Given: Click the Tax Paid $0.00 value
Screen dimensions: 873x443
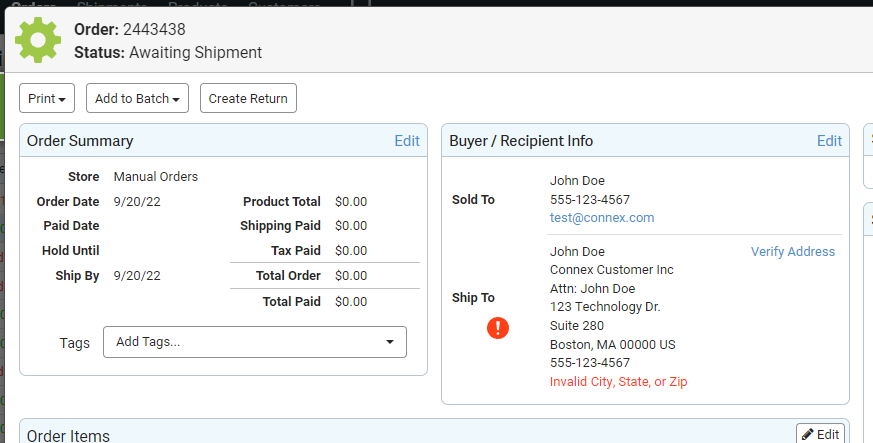Looking at the screenshot, I should tap(351, 250).
